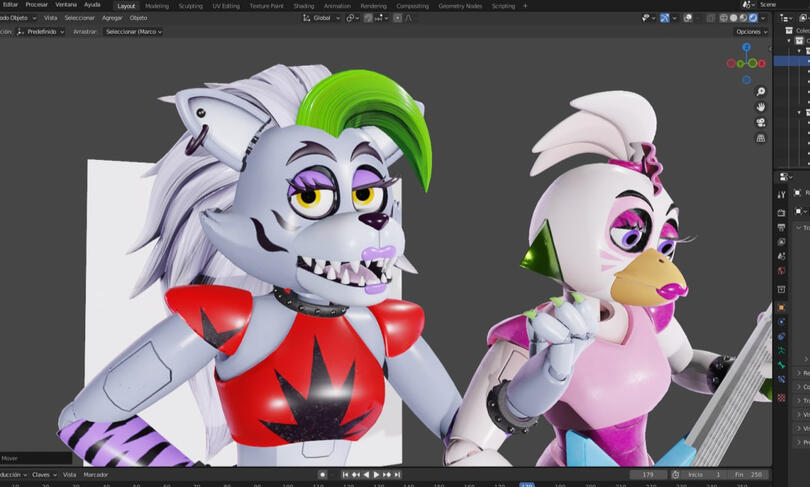The image size is (810, 487).
Task: Switch perspective/orthographic with the grid gizmo
Action: [761, 138]
